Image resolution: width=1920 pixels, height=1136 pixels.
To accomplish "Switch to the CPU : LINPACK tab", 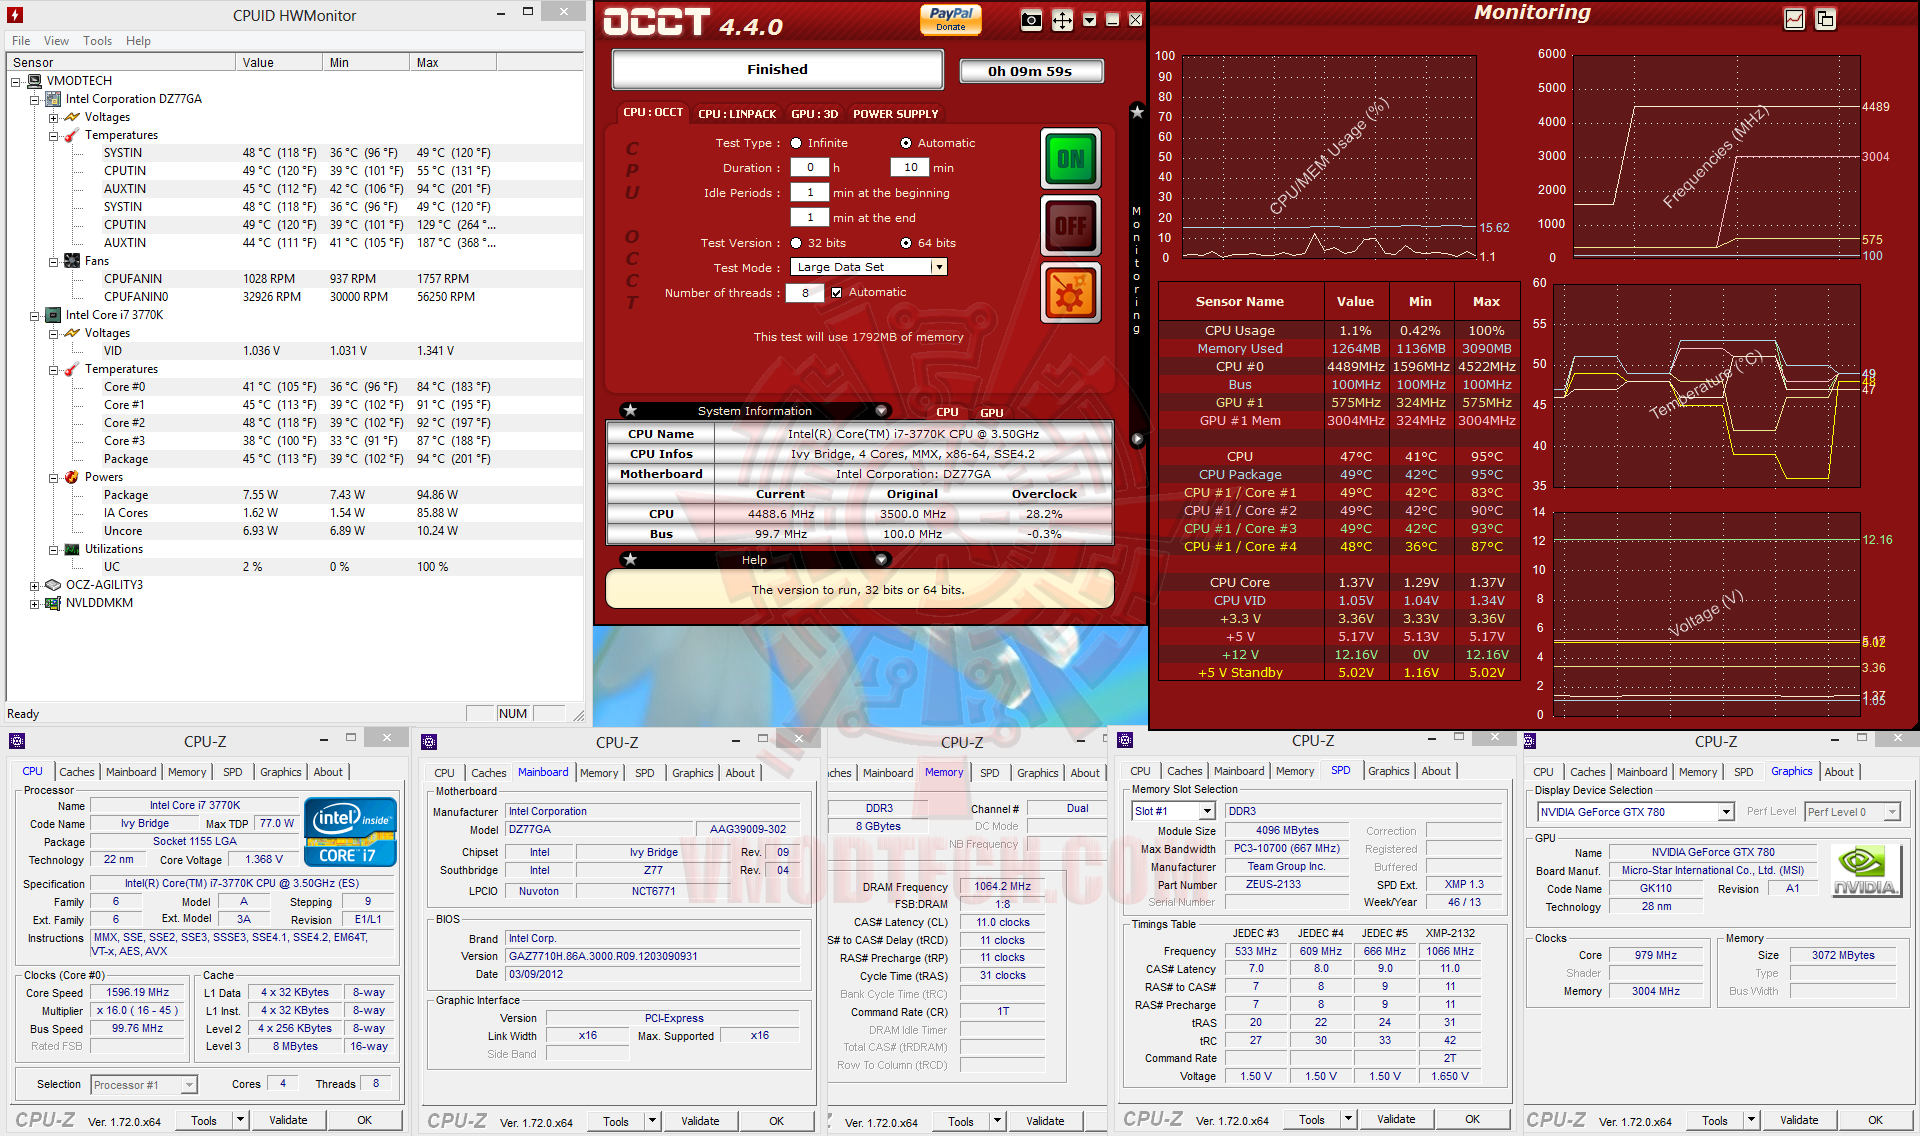I will pyautogui.click(x=737, y=114).
